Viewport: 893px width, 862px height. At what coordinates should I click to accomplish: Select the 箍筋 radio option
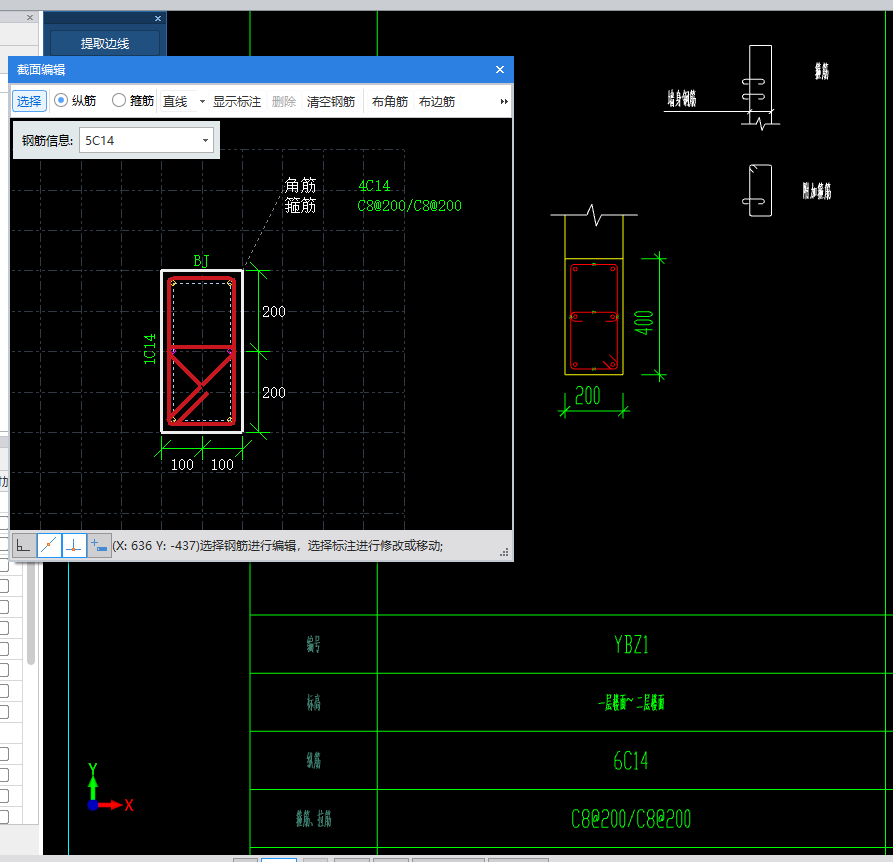[133, 101]
